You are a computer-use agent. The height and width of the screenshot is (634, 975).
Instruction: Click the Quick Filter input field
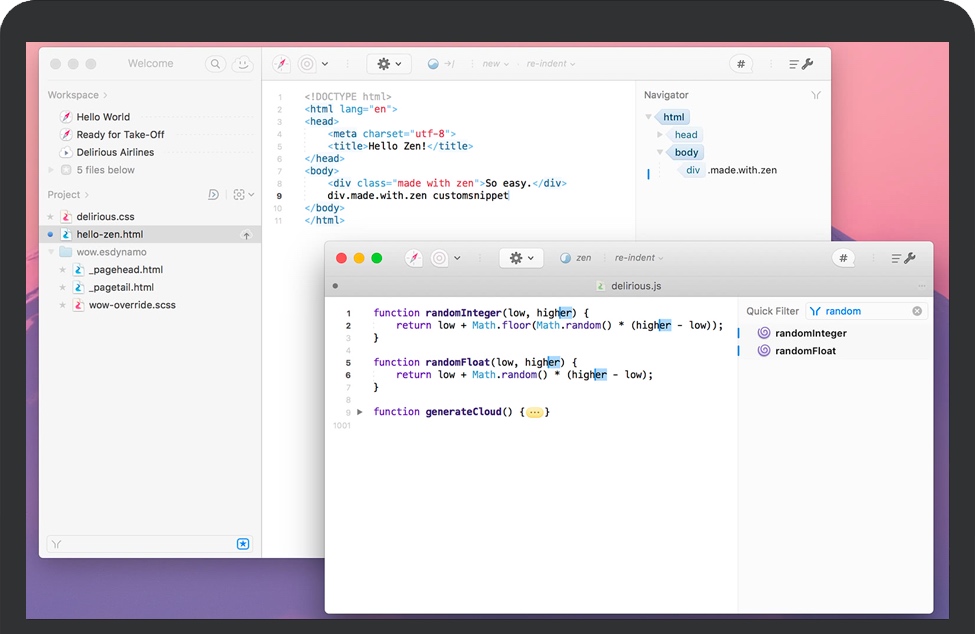[x=865, y=311]
